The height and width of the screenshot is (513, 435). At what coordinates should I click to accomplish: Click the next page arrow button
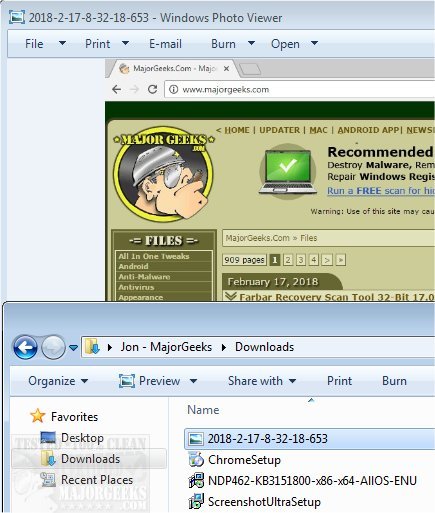[327, 260]
